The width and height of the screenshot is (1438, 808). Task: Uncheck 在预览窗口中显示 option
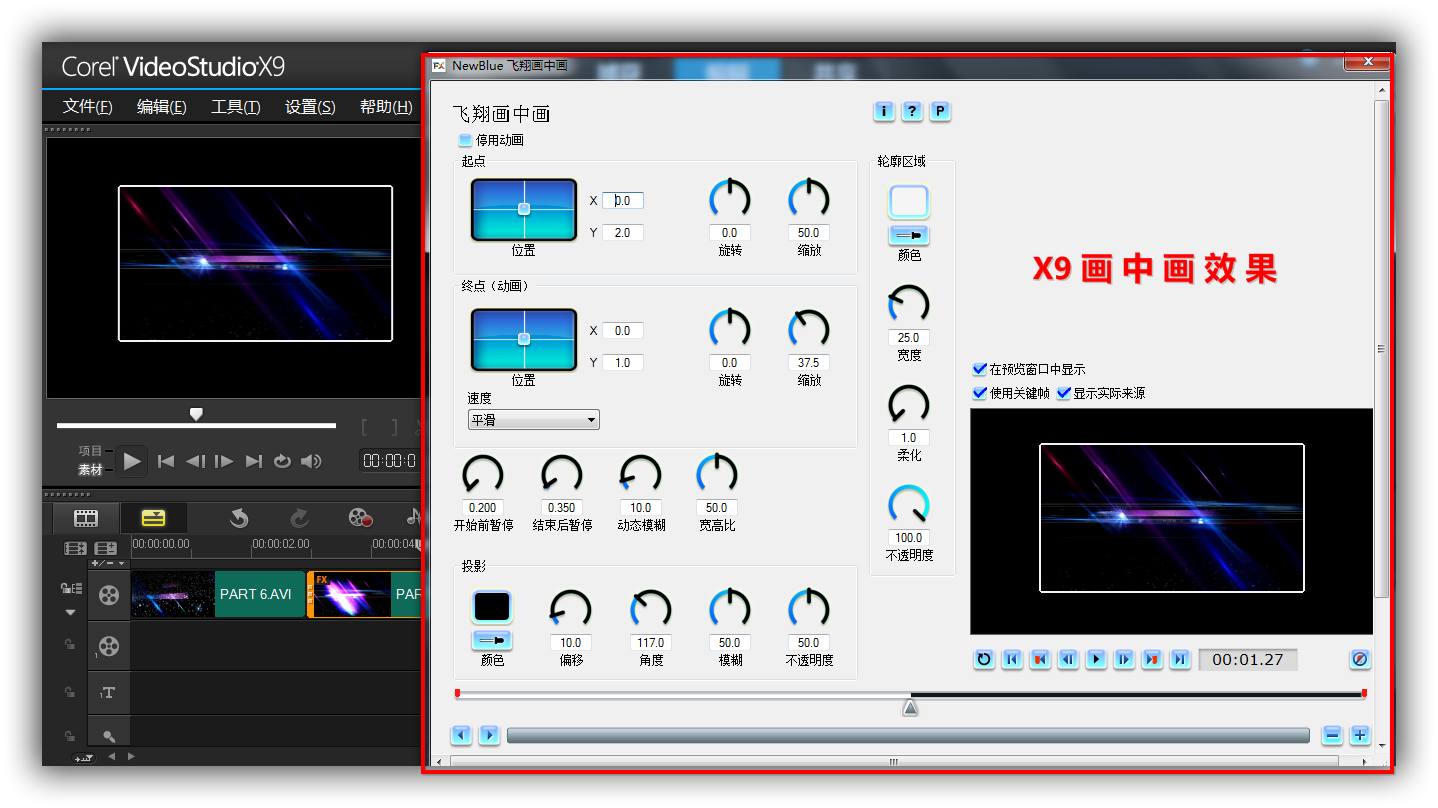[980, 369]
